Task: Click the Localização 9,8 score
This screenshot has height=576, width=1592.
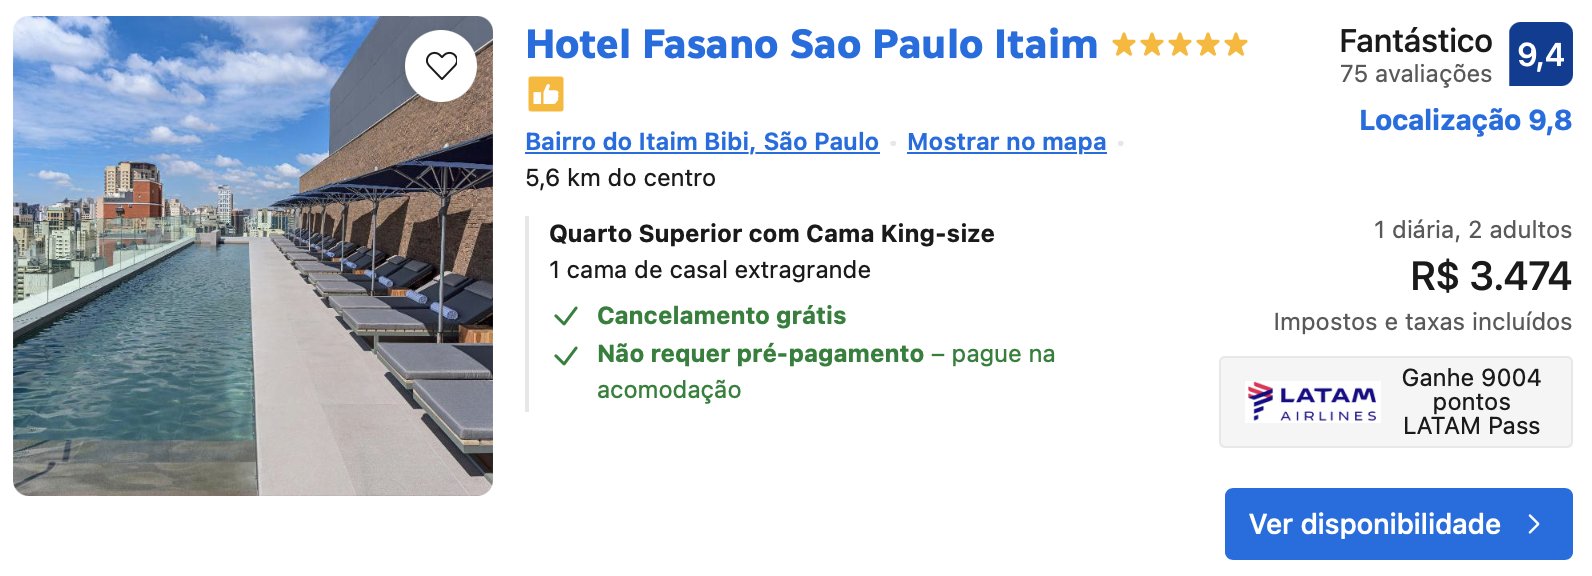Action: (1465, 120)
